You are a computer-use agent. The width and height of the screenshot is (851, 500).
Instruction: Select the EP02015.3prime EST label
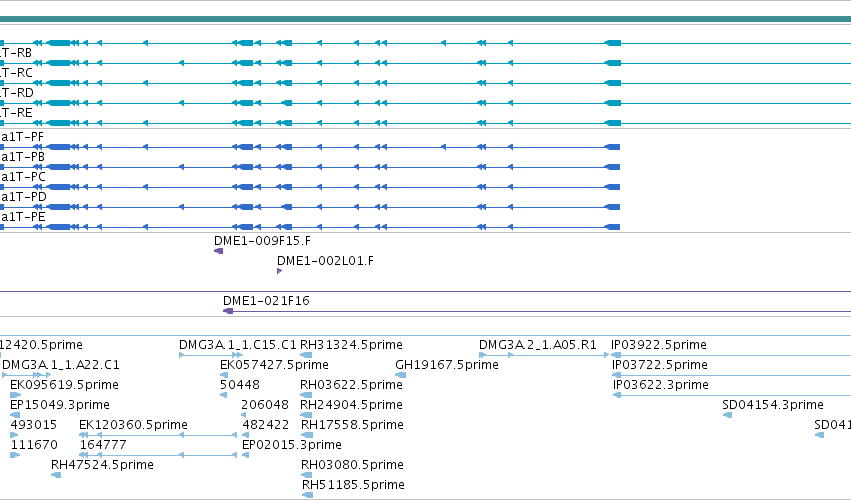(x=292, y=445)
